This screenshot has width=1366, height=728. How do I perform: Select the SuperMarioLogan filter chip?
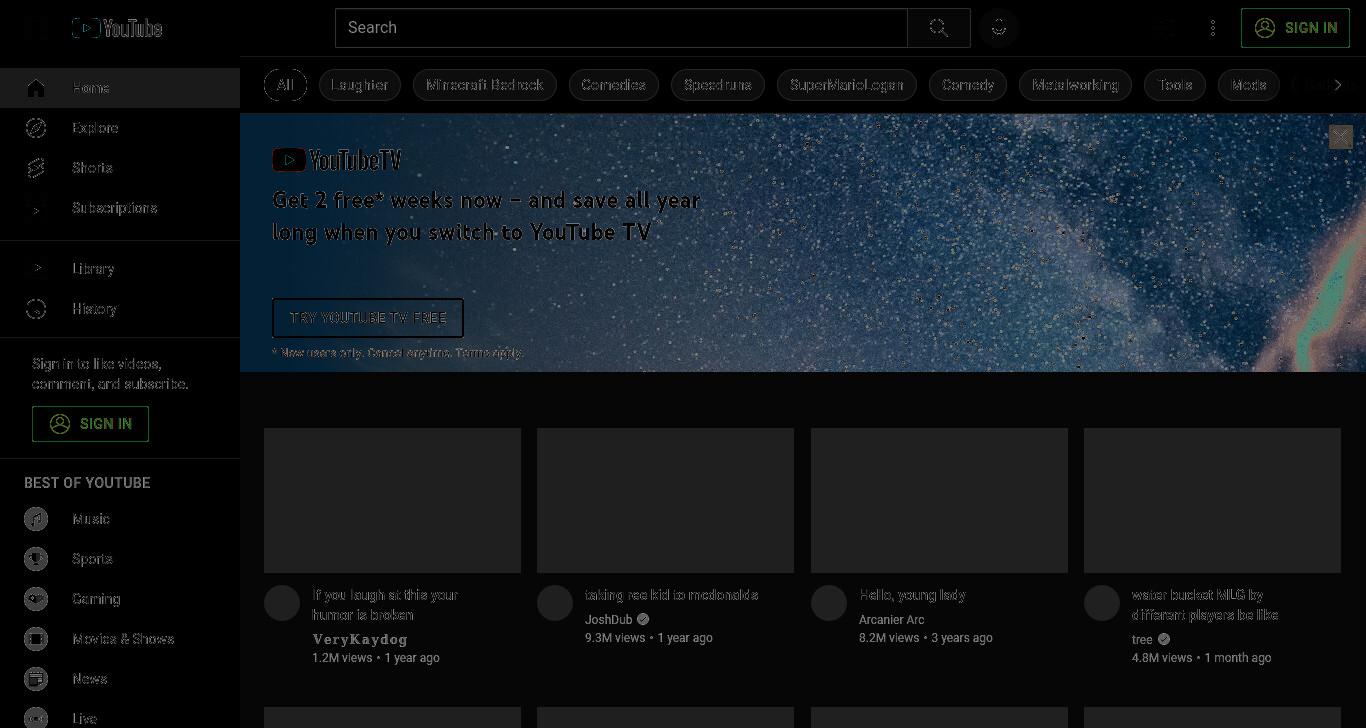tap(847, 85)
